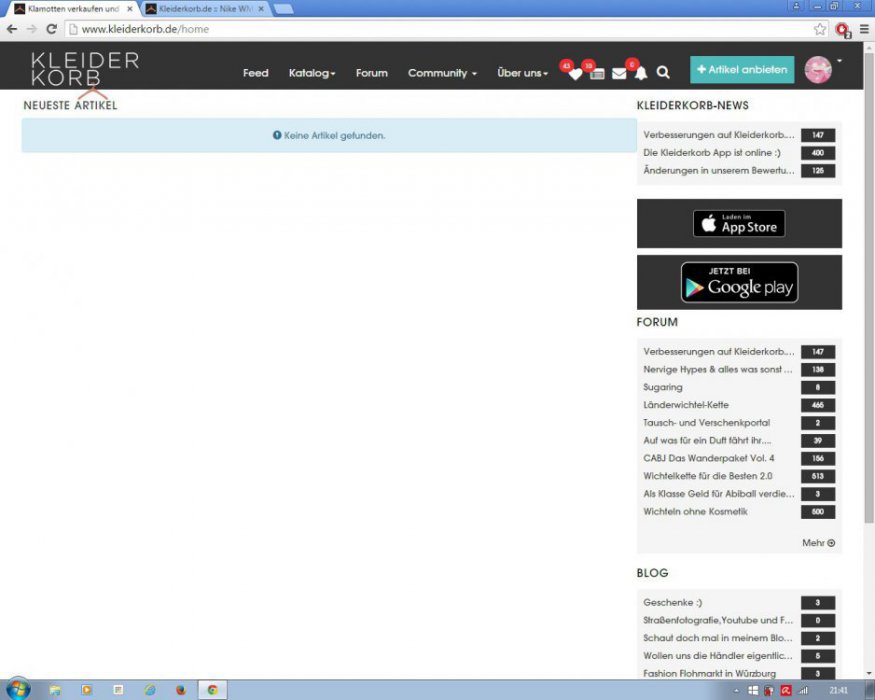Switch to the Nike Kleiderkorb.de browser tab
Screen dimensions: 875x700
point(203,9)
